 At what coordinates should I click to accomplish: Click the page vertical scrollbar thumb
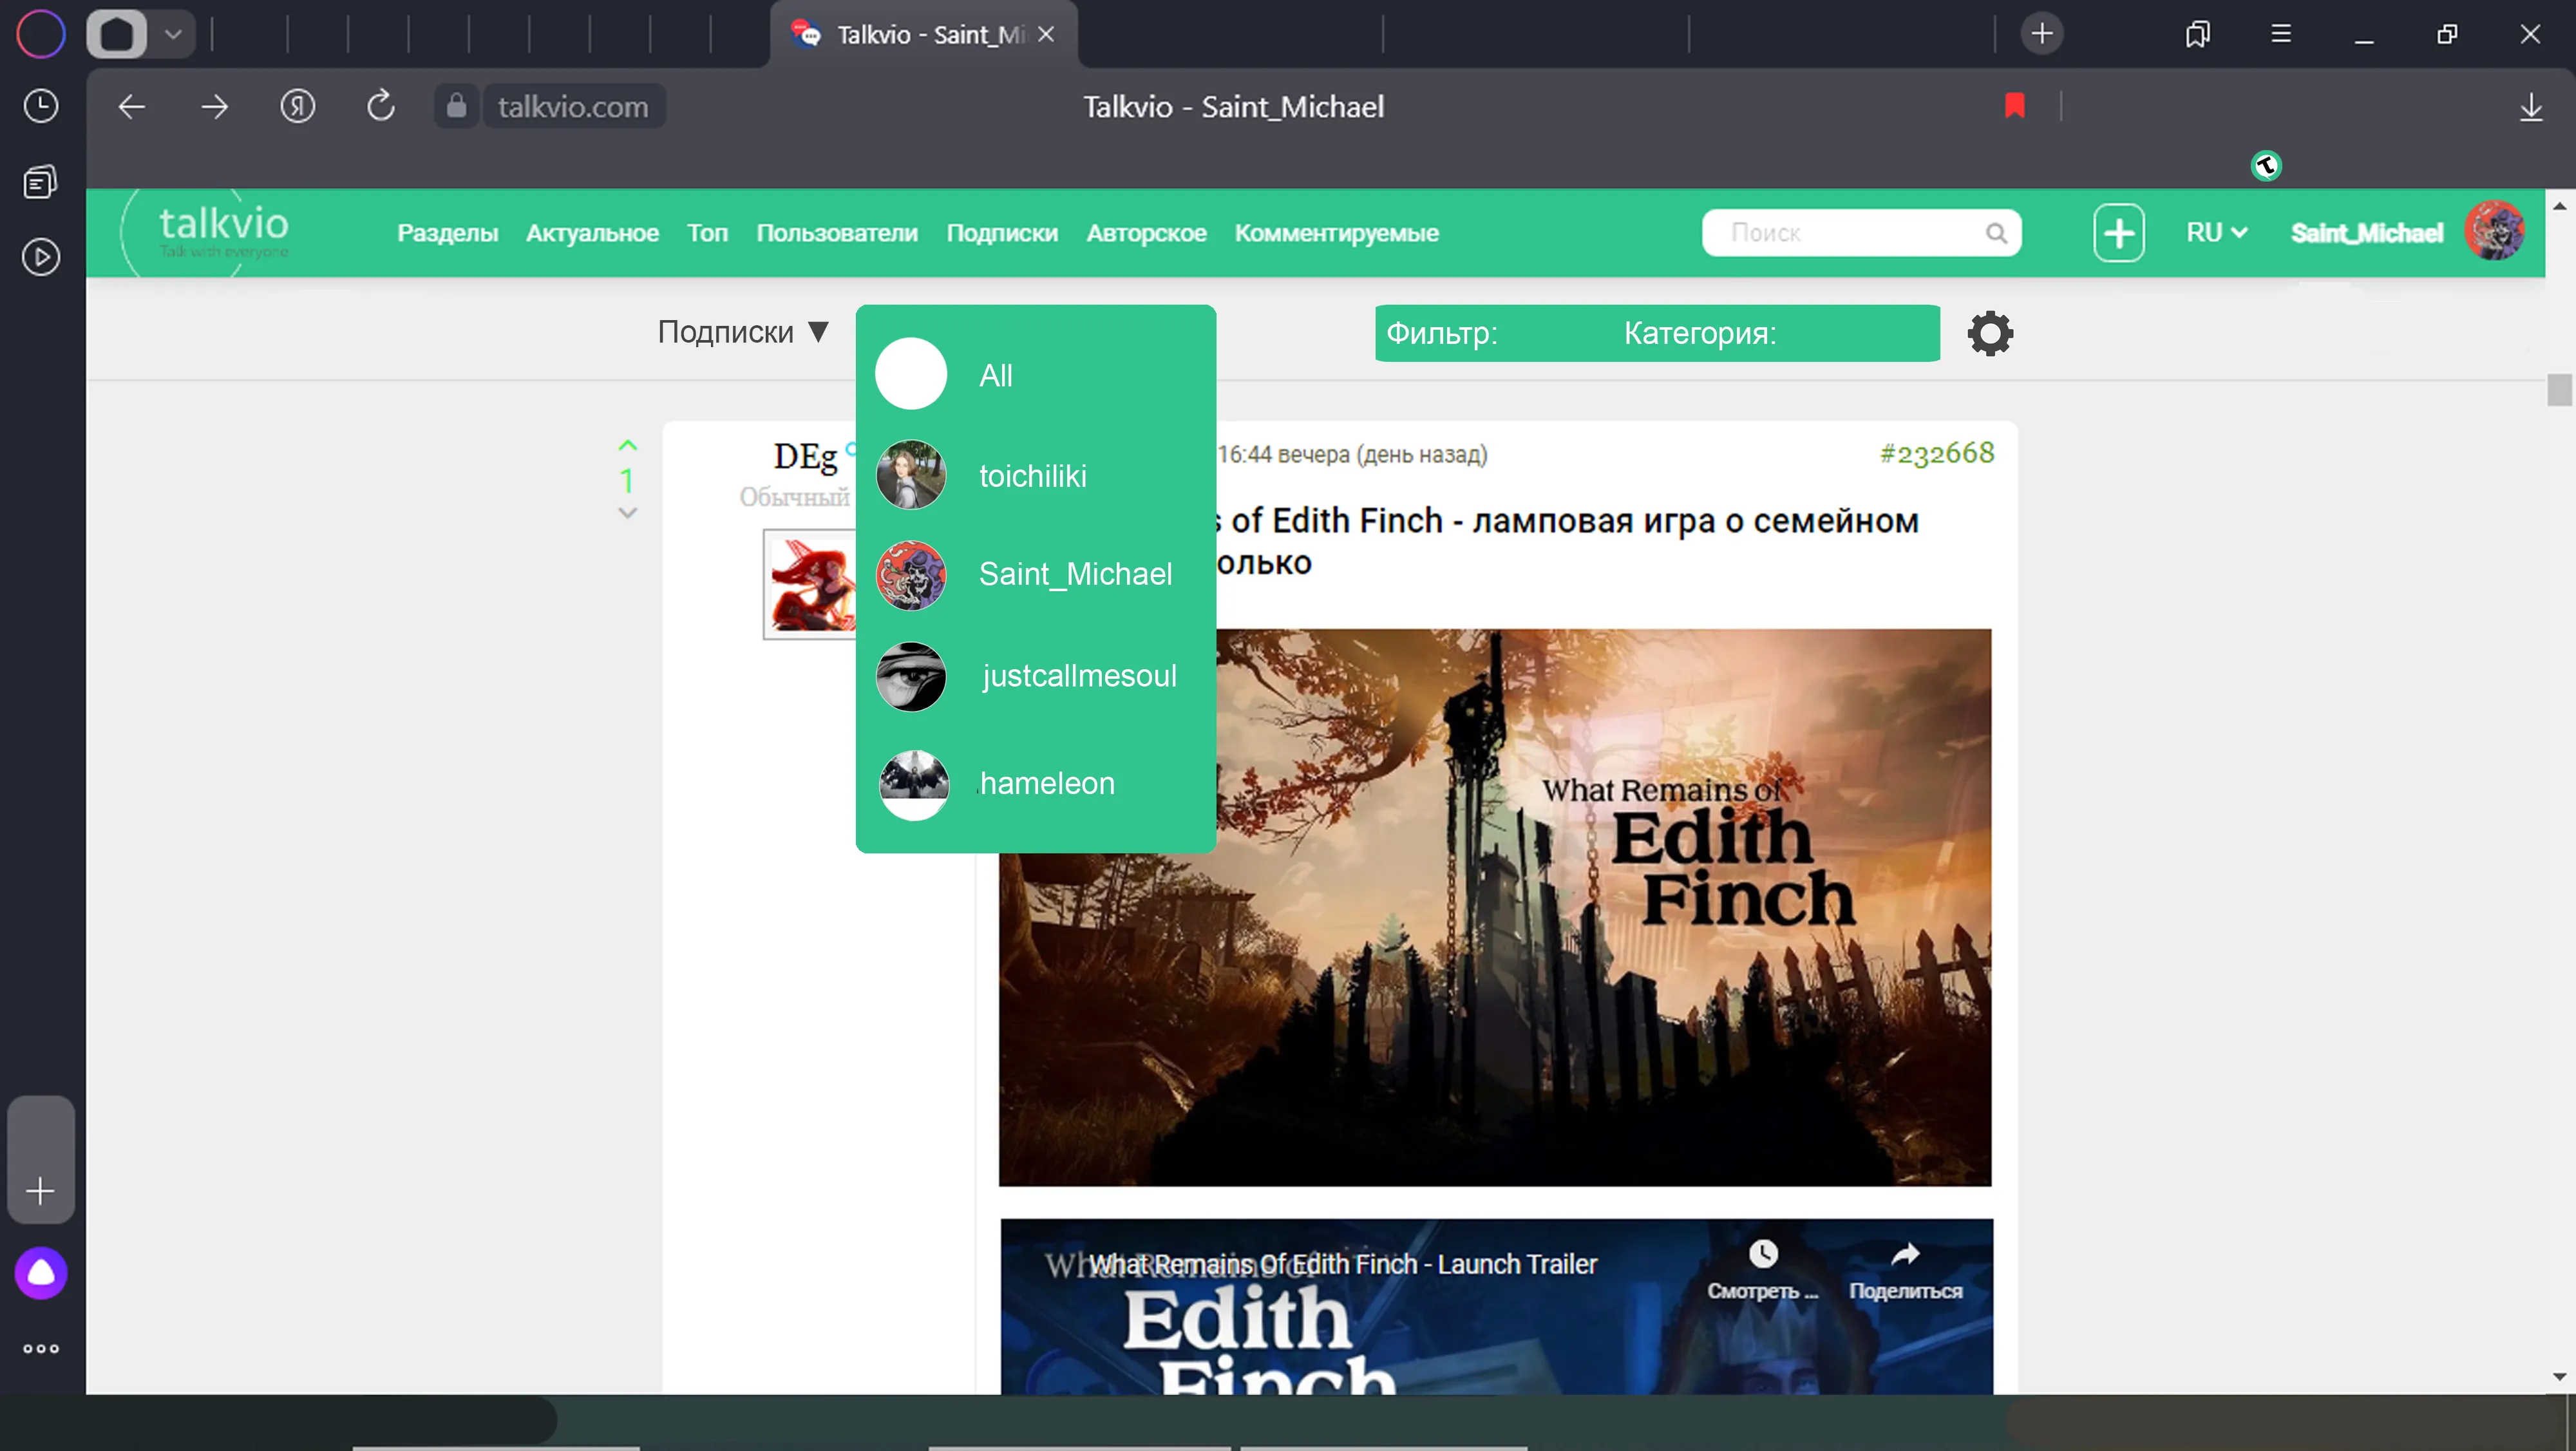(x=2559, y=390)
